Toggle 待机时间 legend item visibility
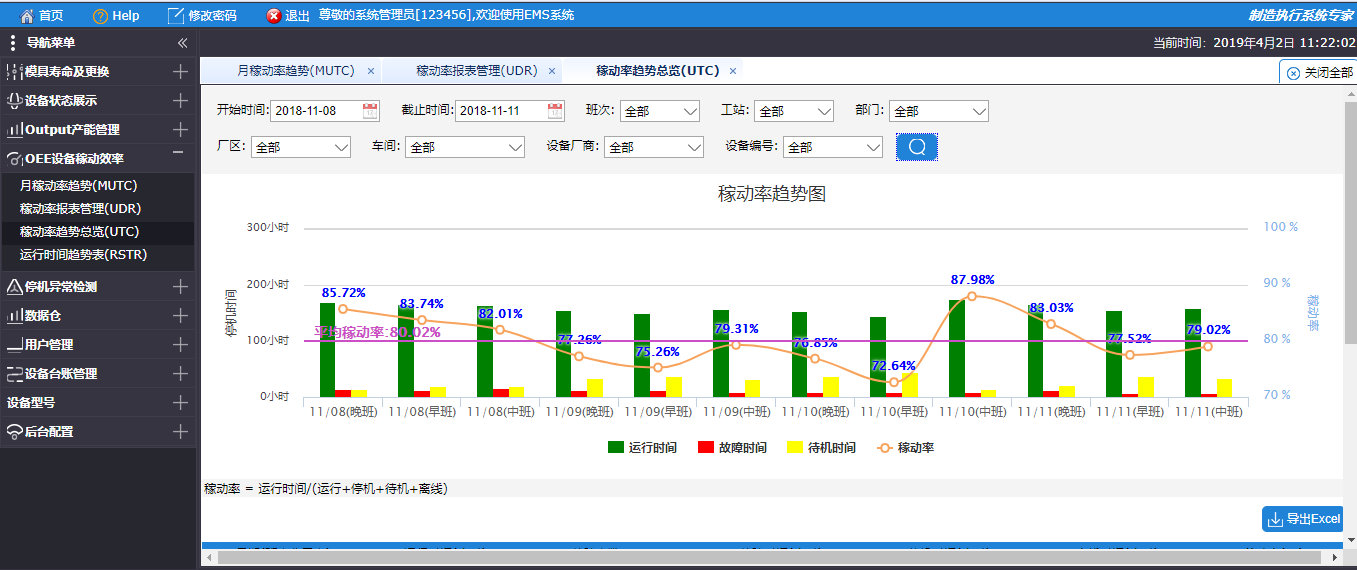This screenshot has width=1357, height=570. tap(821, 448)
